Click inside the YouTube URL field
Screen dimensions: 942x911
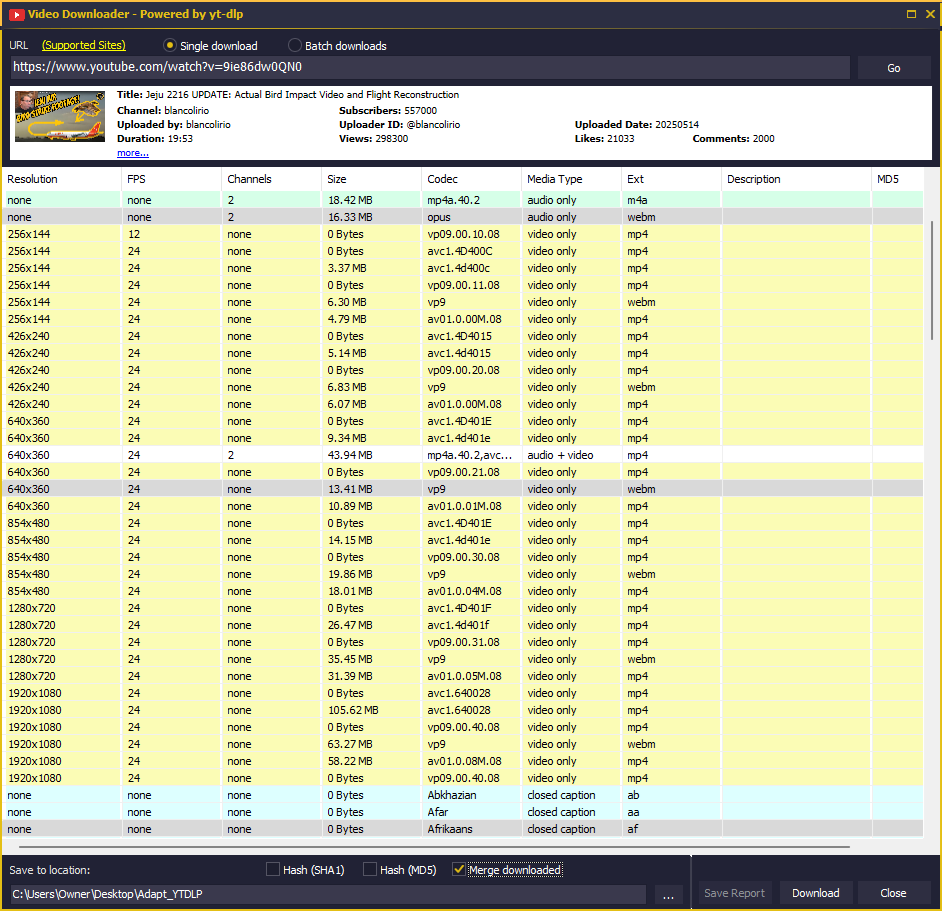(430, 67)
